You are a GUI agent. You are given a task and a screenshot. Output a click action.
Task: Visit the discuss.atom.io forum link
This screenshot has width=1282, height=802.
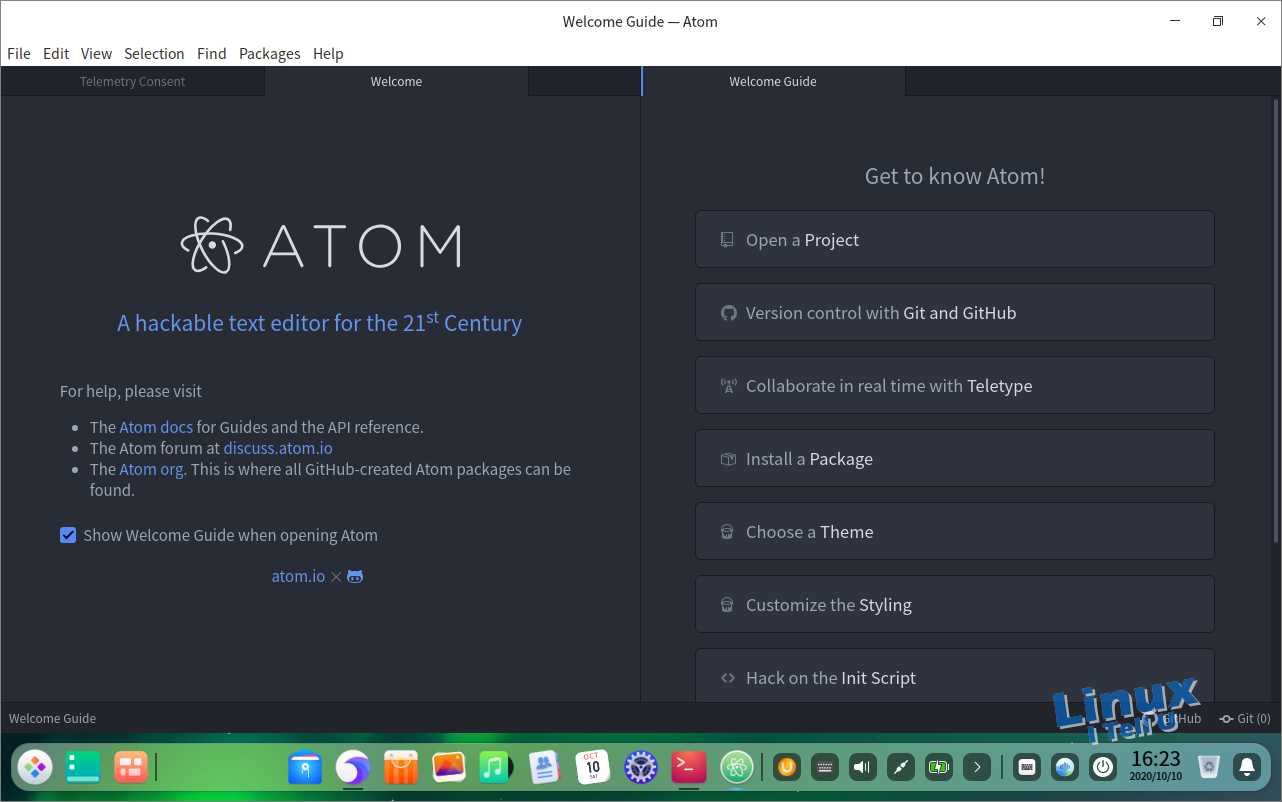tap(278, 448)
